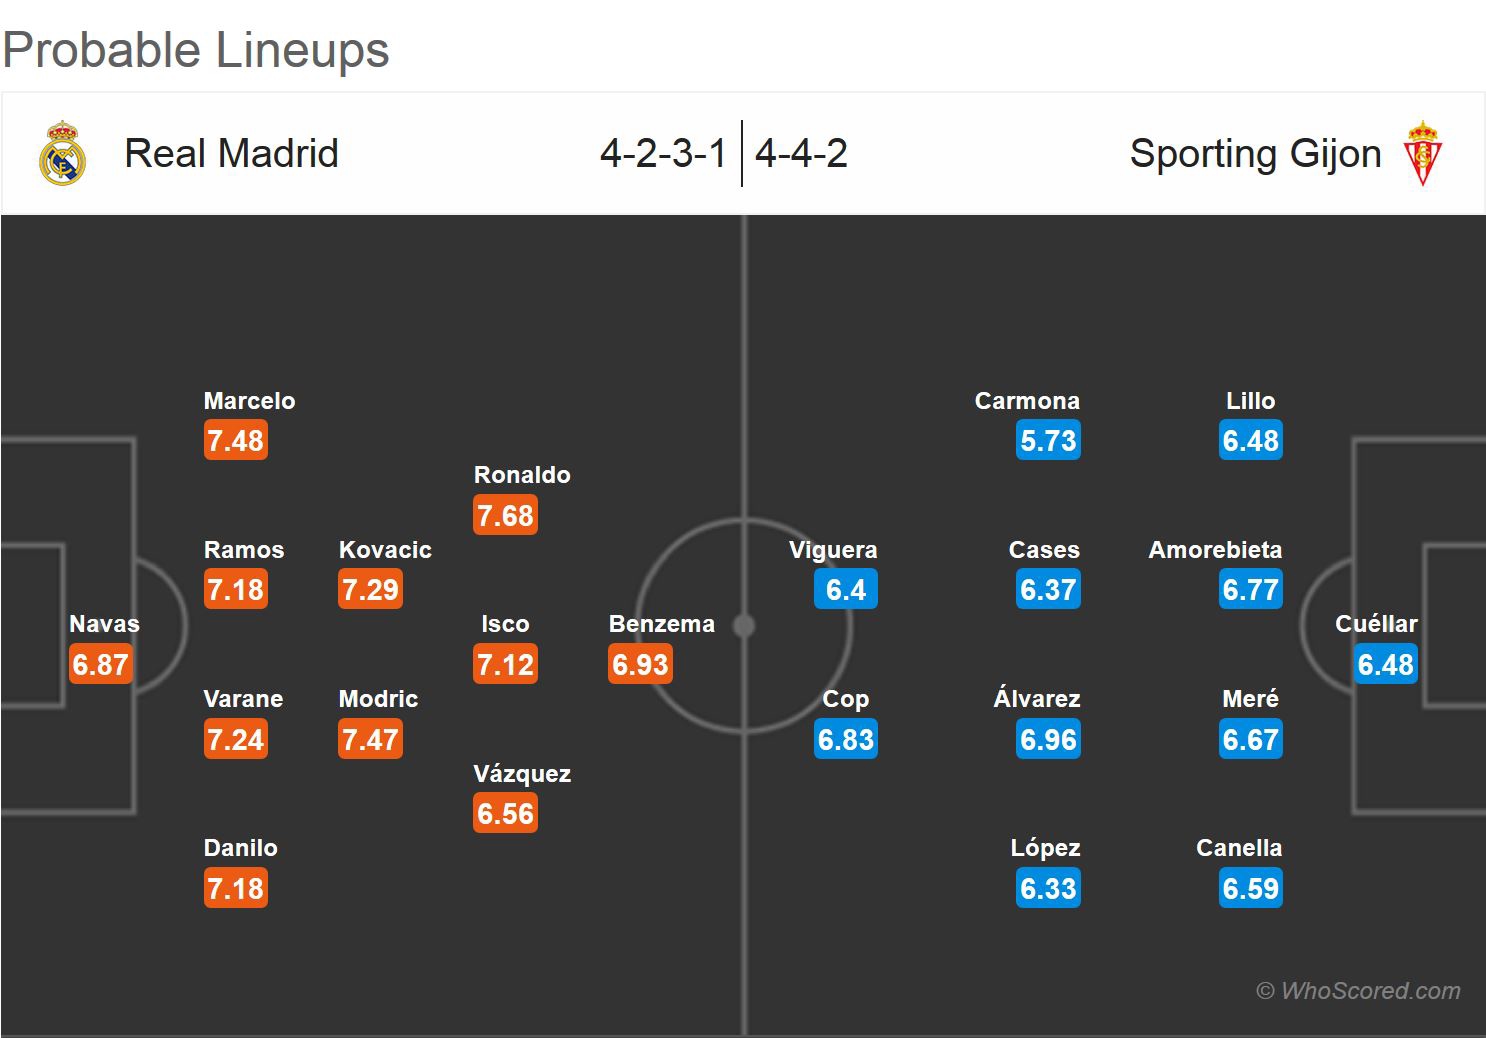Viewport: 1486px width, 1038px height.
Task: Select Modric's 7.47 rating badge
Action: [370, 740]
